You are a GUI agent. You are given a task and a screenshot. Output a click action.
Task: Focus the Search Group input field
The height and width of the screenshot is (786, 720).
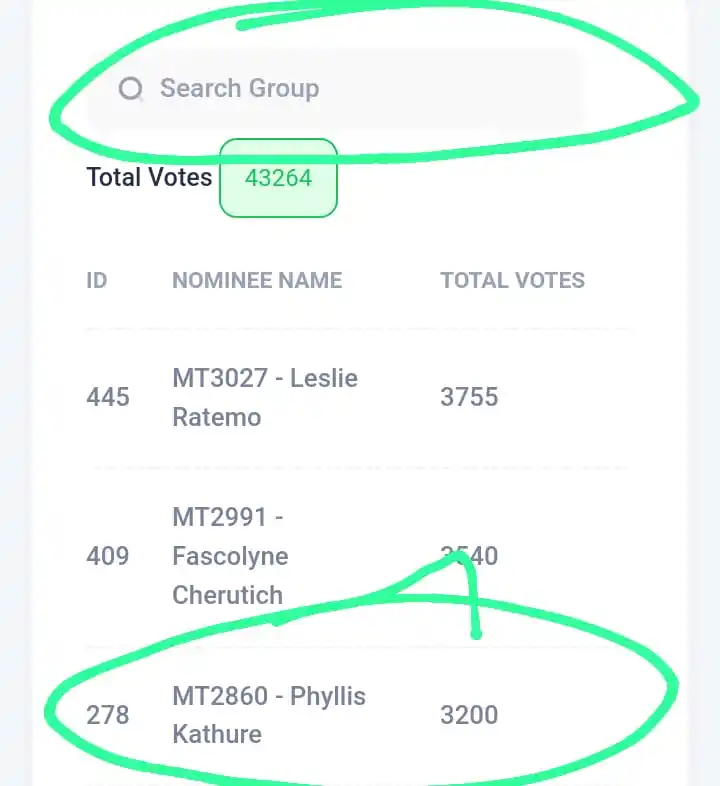(x=335, y=89)
